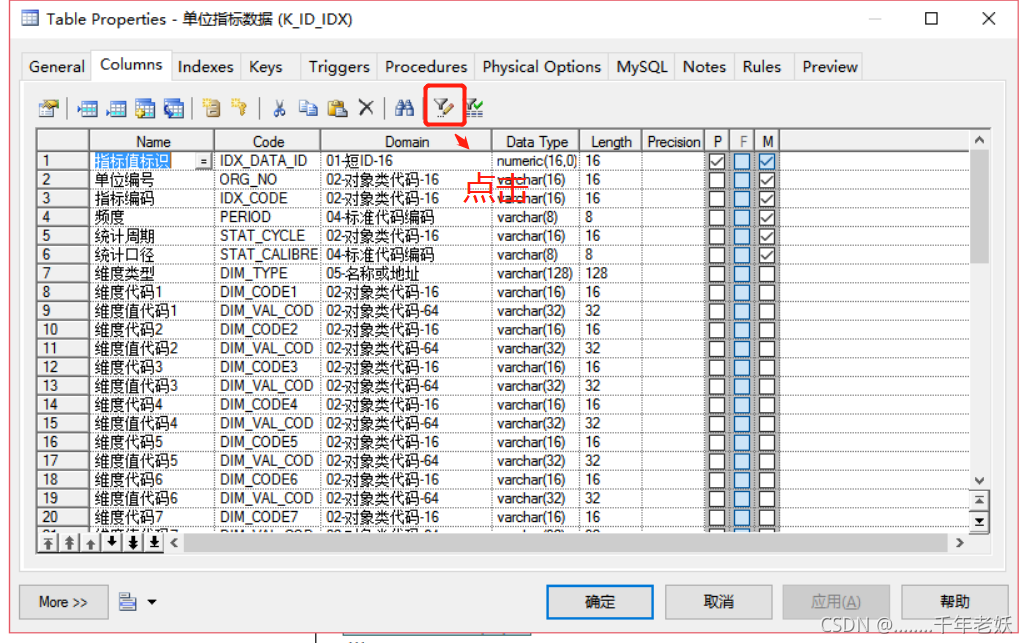Toggle Mandatory checkbox for the STAT_CYCLE row

[767, 236]
